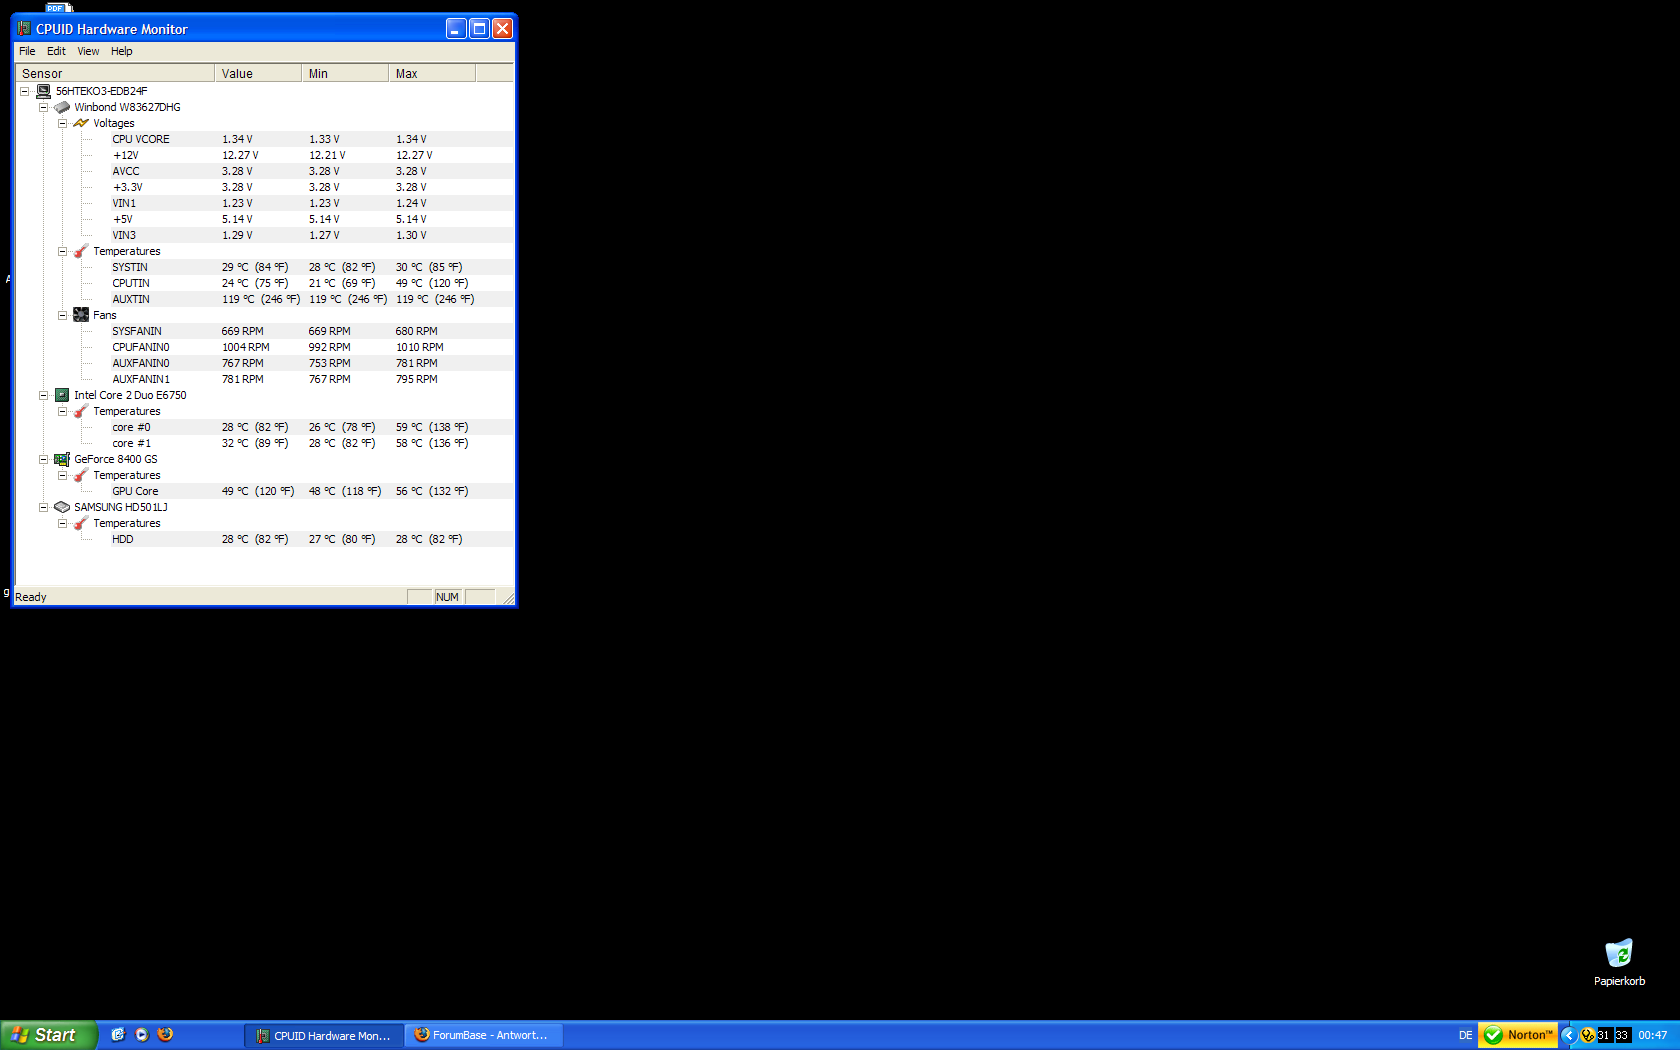Select the AVCC voltage row
This screenshot has height=1050, width=1680.
(312, 171)
